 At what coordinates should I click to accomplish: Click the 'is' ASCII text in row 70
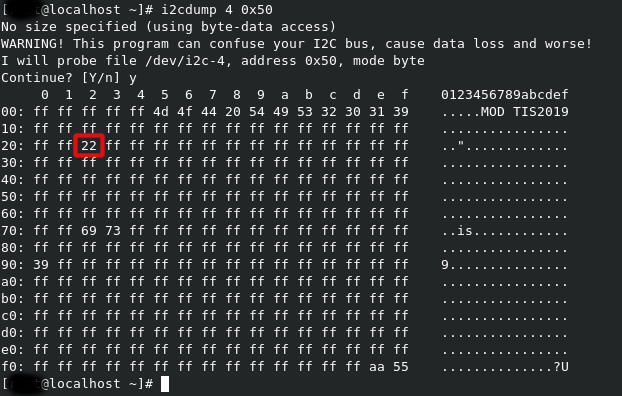pos(465,231)
